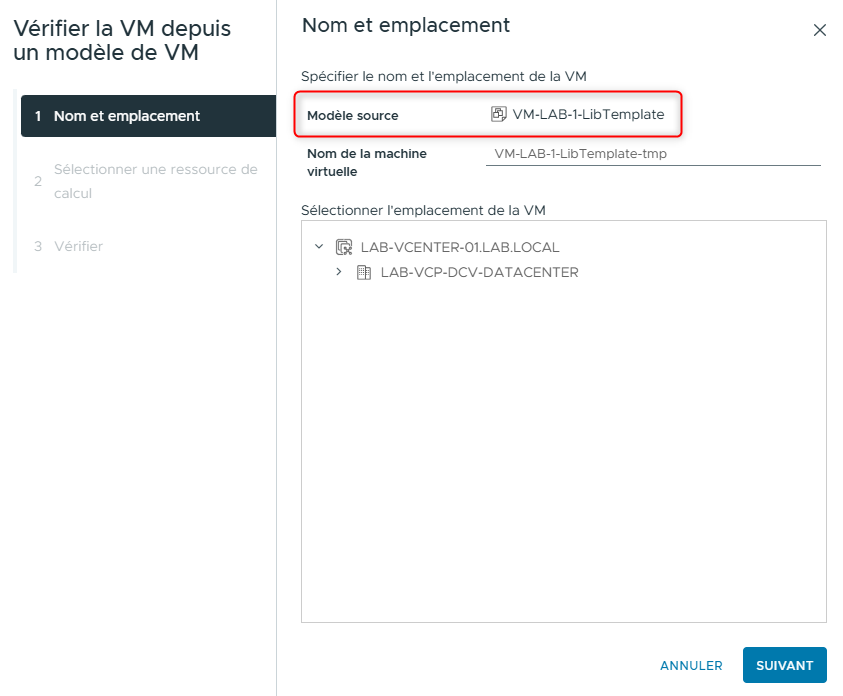Click the Modèle source label
This screenshot has height=696, width=843.
pos(352,116)
